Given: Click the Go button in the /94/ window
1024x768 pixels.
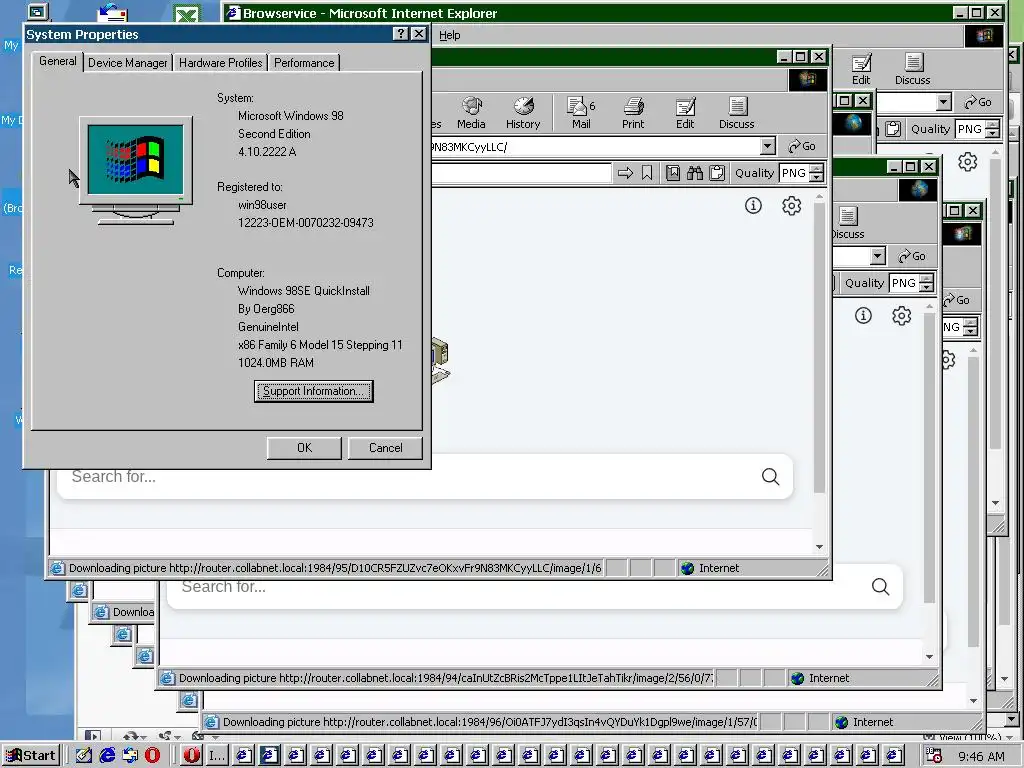Looking at the screenshot, I should pos(912,255).
